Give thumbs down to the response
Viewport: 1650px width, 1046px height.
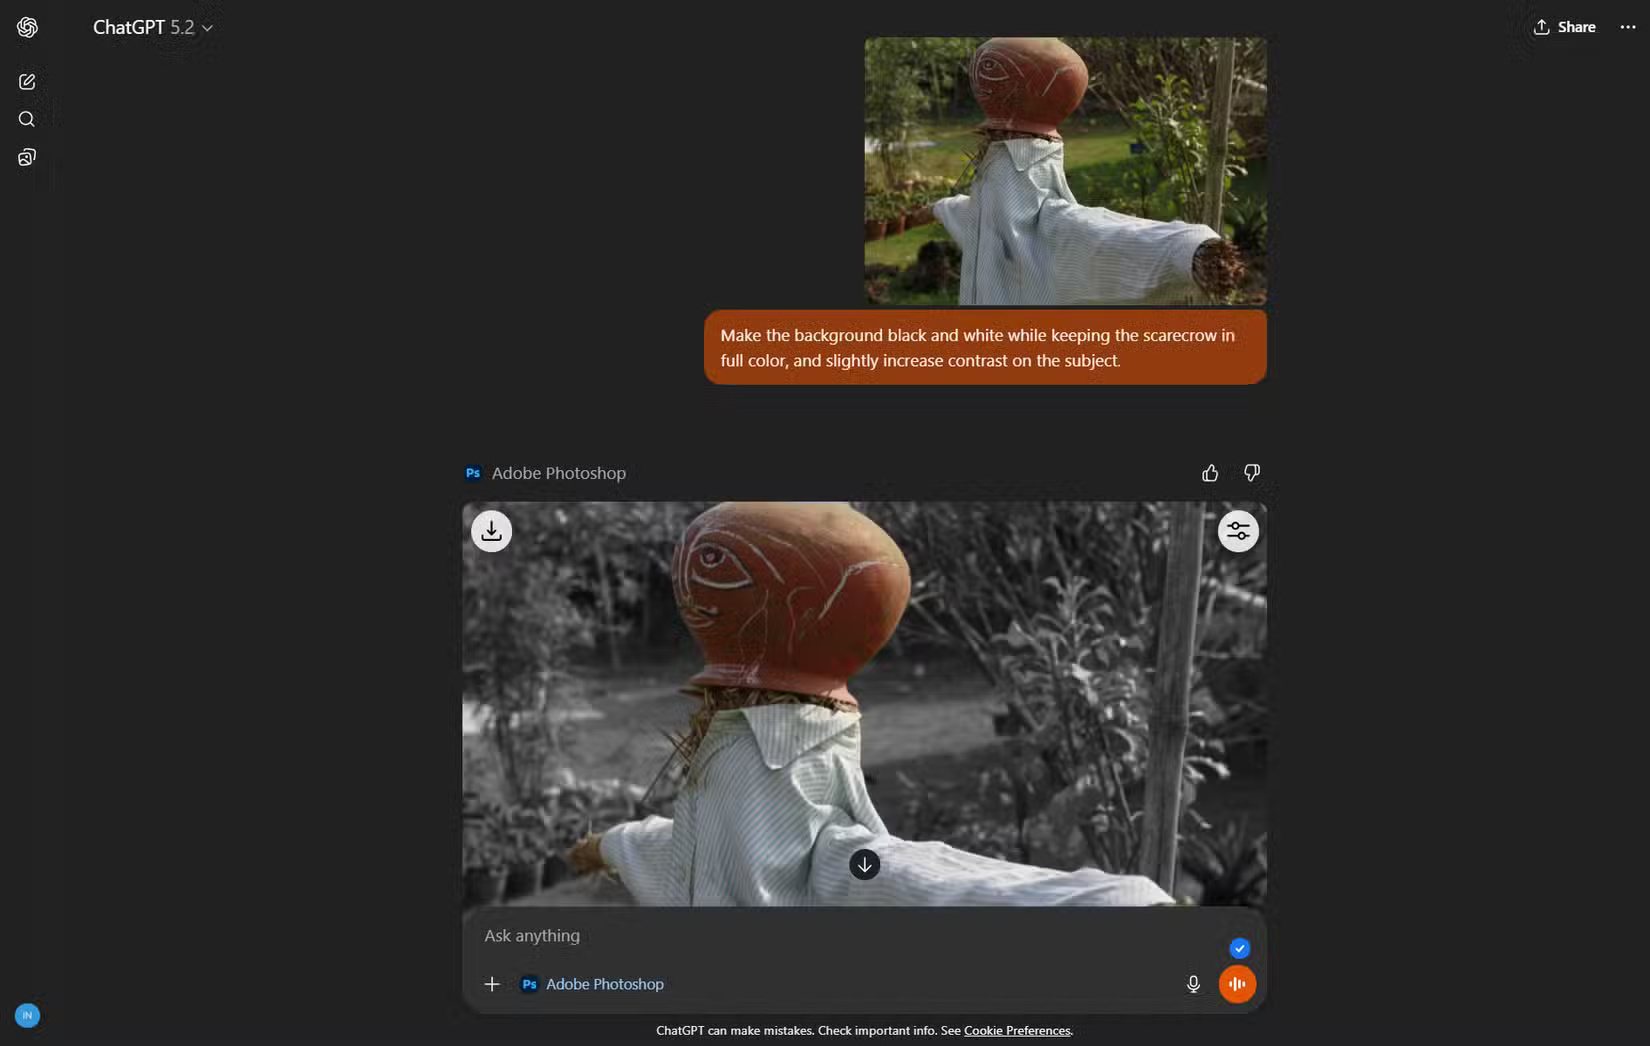1251,473
